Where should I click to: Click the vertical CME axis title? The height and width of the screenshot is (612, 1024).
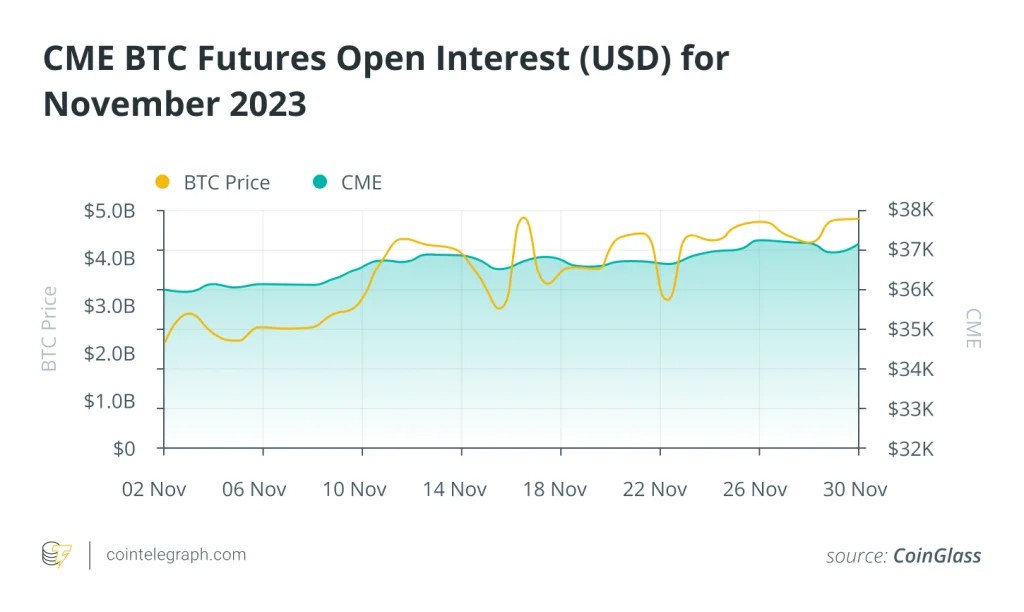973,329
